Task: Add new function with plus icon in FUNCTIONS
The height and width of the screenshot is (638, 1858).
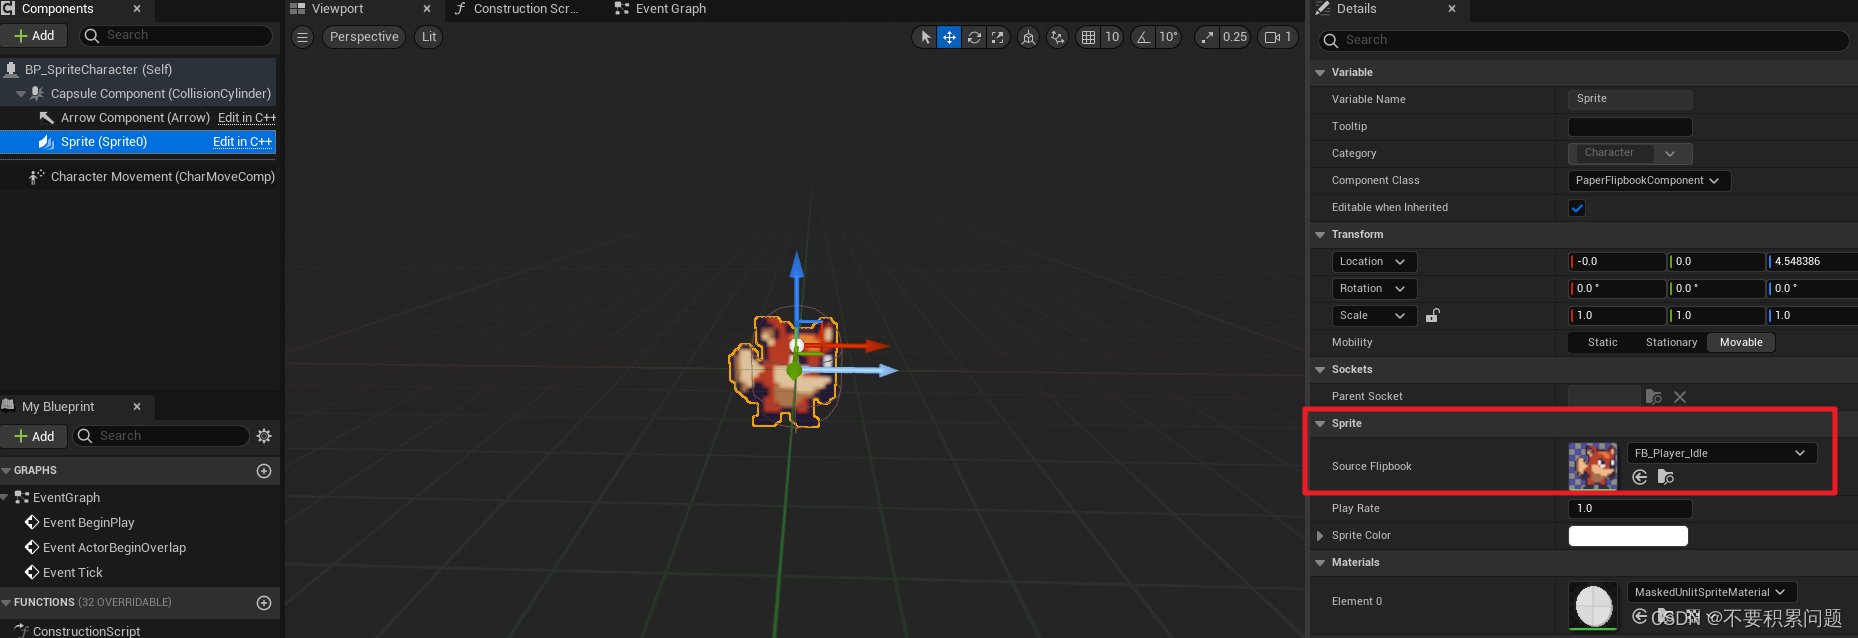Action: coord(264,603)
